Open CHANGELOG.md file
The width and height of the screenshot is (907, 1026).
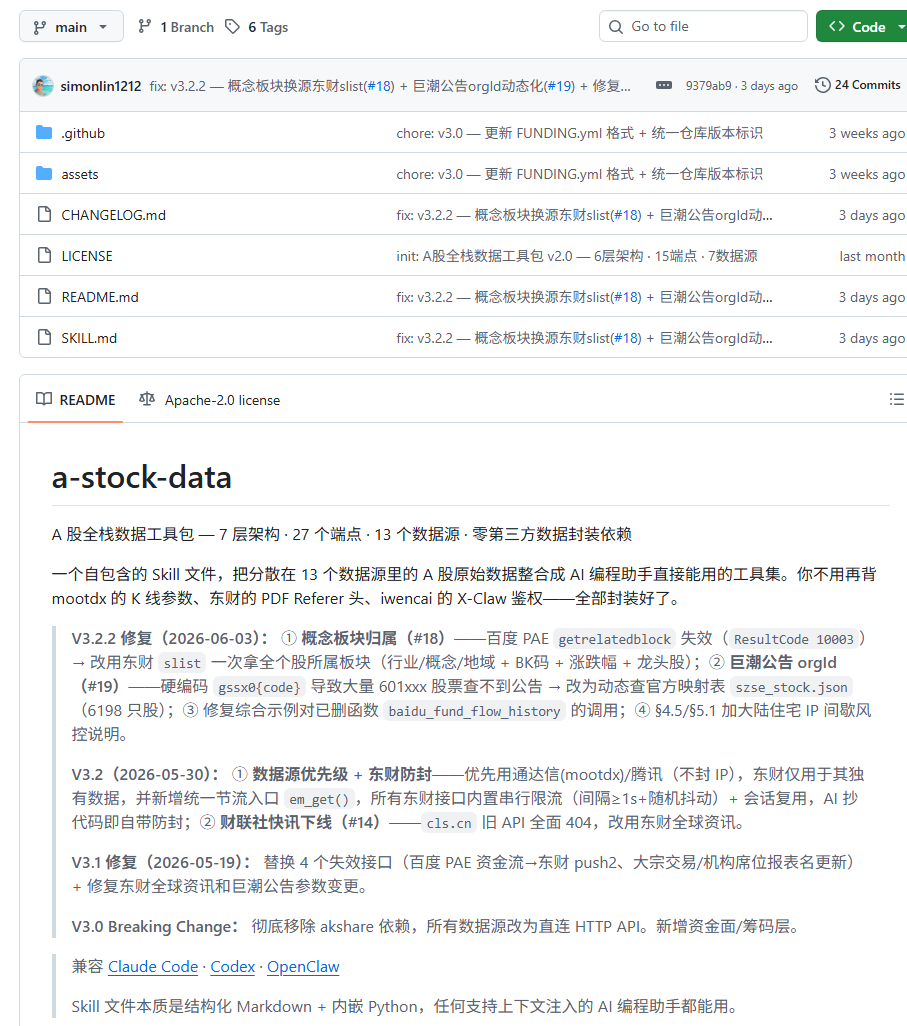[x=114, y=215]
